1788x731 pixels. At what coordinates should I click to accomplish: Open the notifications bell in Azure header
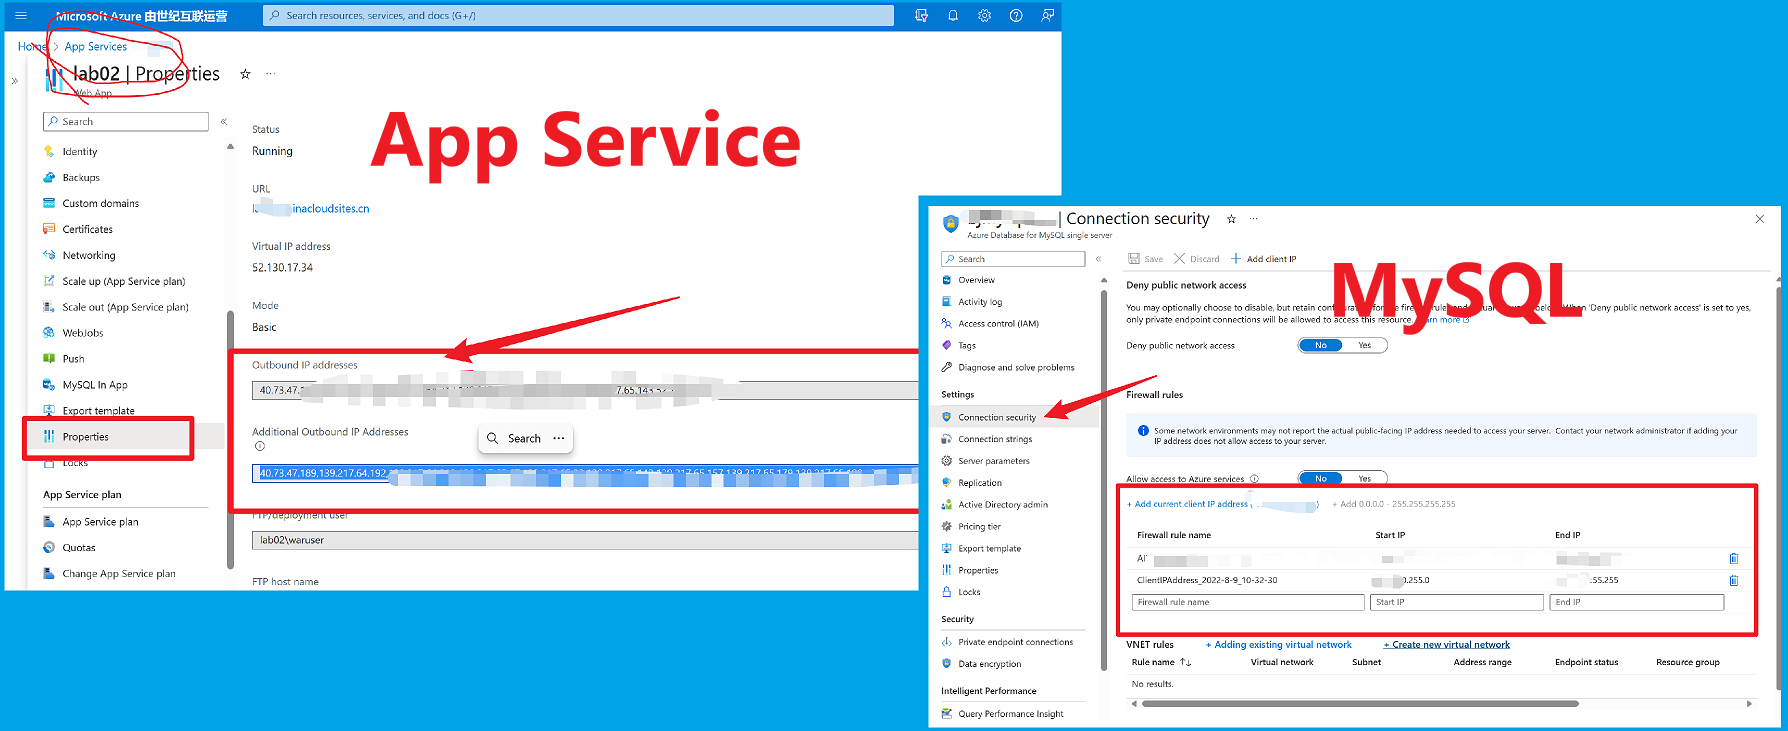[x=953, y=16]
